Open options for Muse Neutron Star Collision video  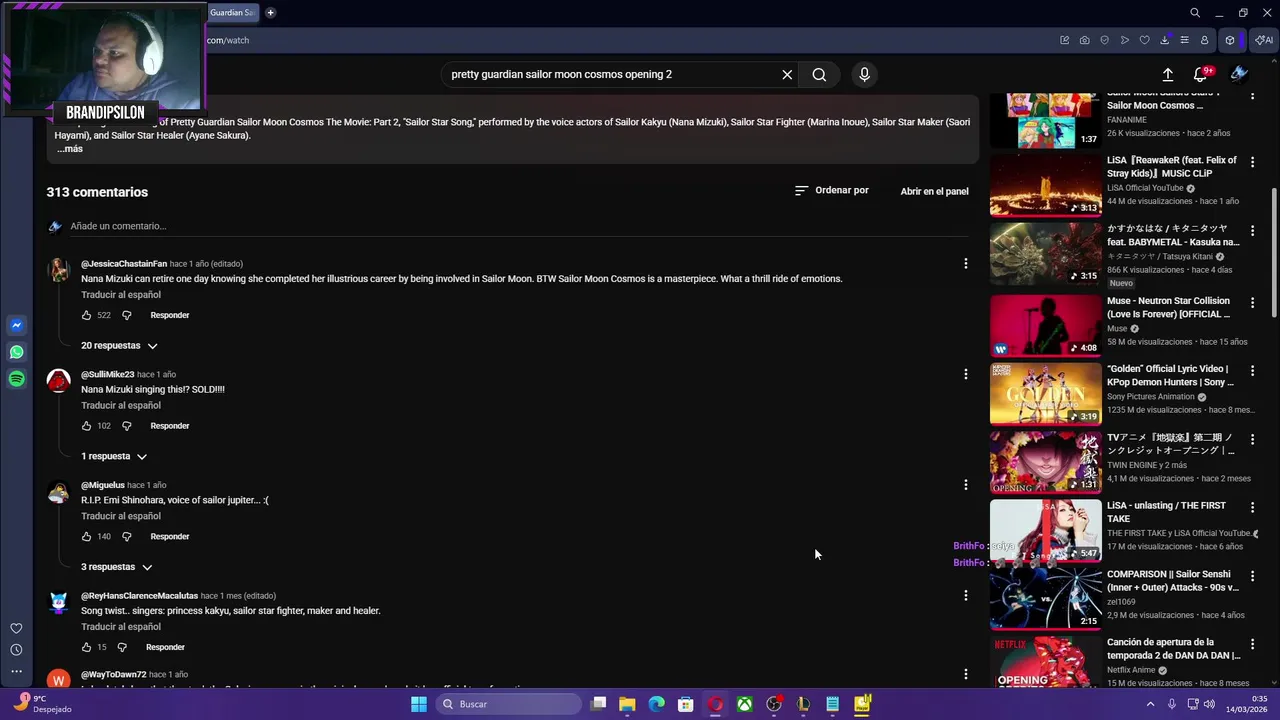[1252, 302]
